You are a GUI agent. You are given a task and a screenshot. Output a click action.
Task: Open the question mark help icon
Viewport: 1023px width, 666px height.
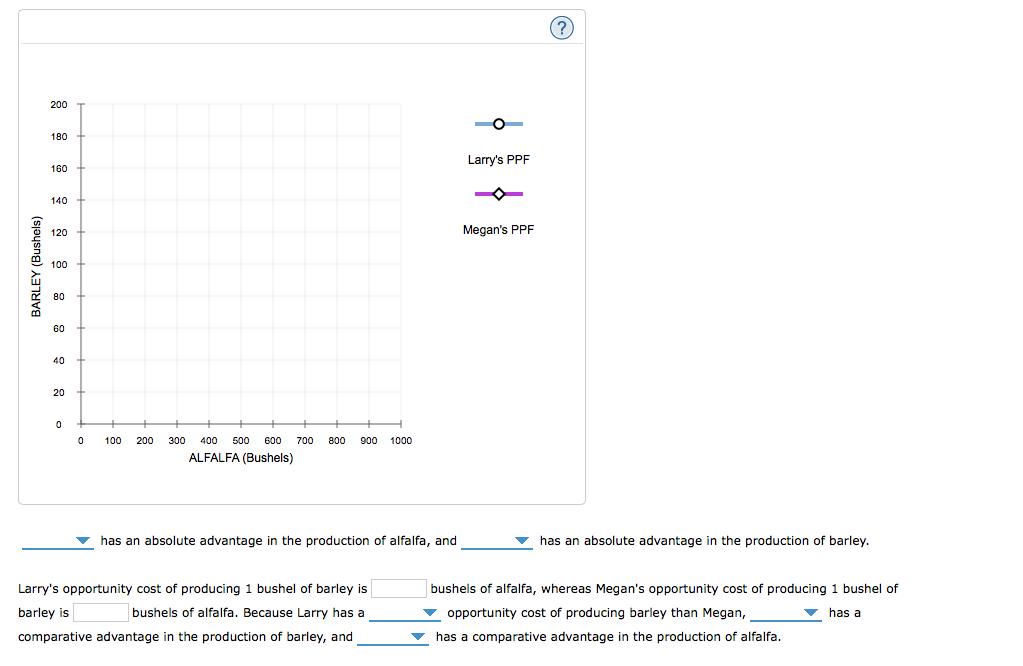point(561,28)
